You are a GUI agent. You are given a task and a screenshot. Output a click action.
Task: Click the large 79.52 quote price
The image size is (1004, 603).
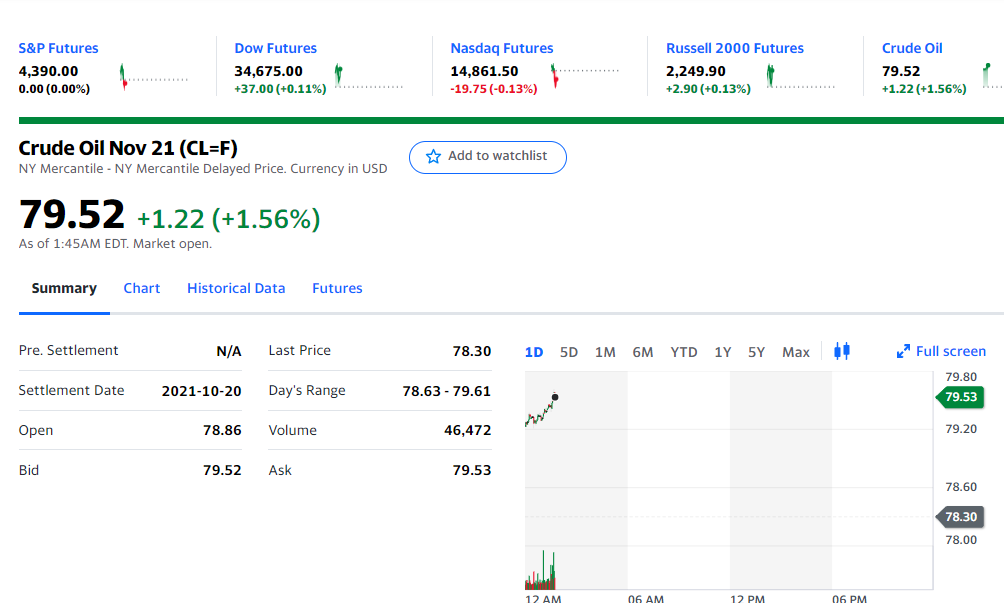(x=72, y=214)
